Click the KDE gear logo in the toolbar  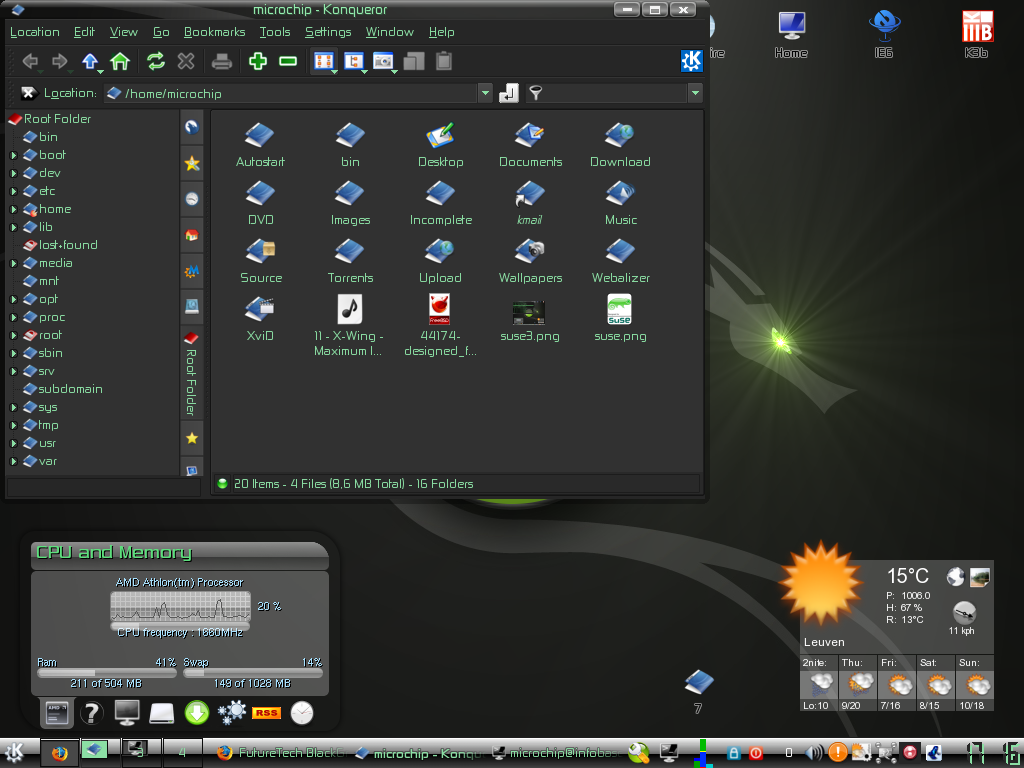pyautogui.click(x=691, y=61)
